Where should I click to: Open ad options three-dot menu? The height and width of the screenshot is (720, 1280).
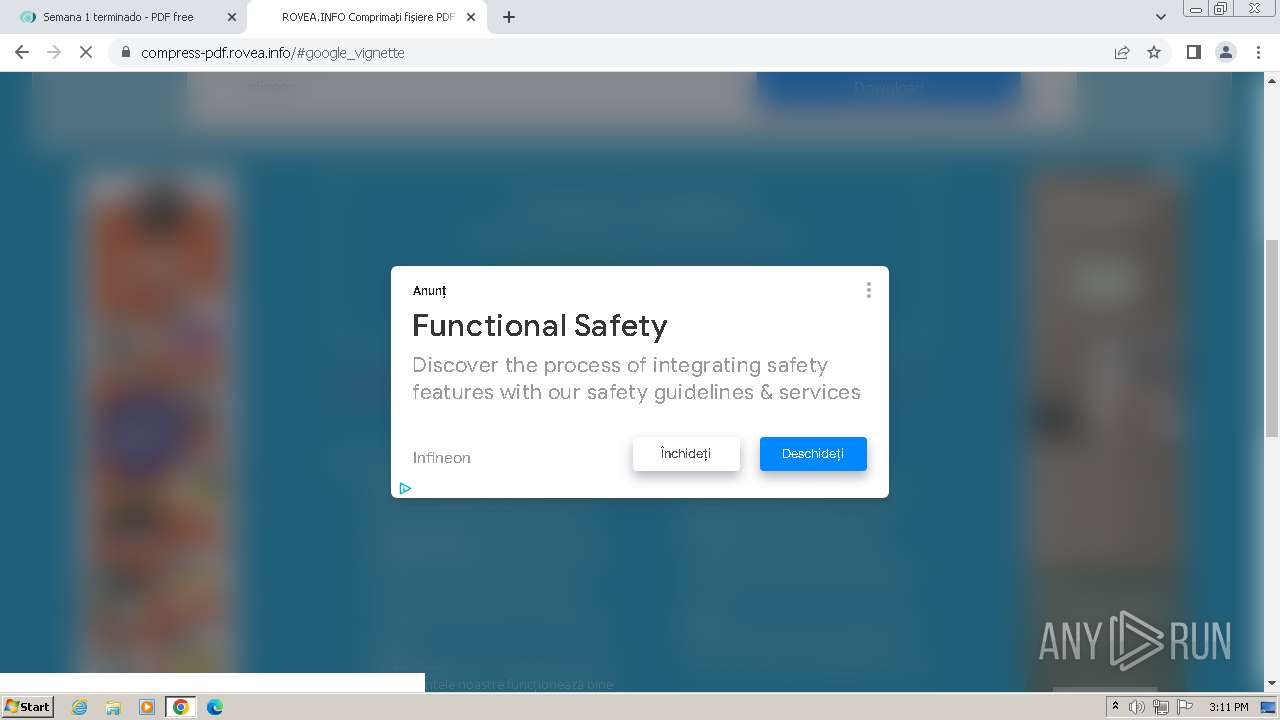(x=868, y=290)
